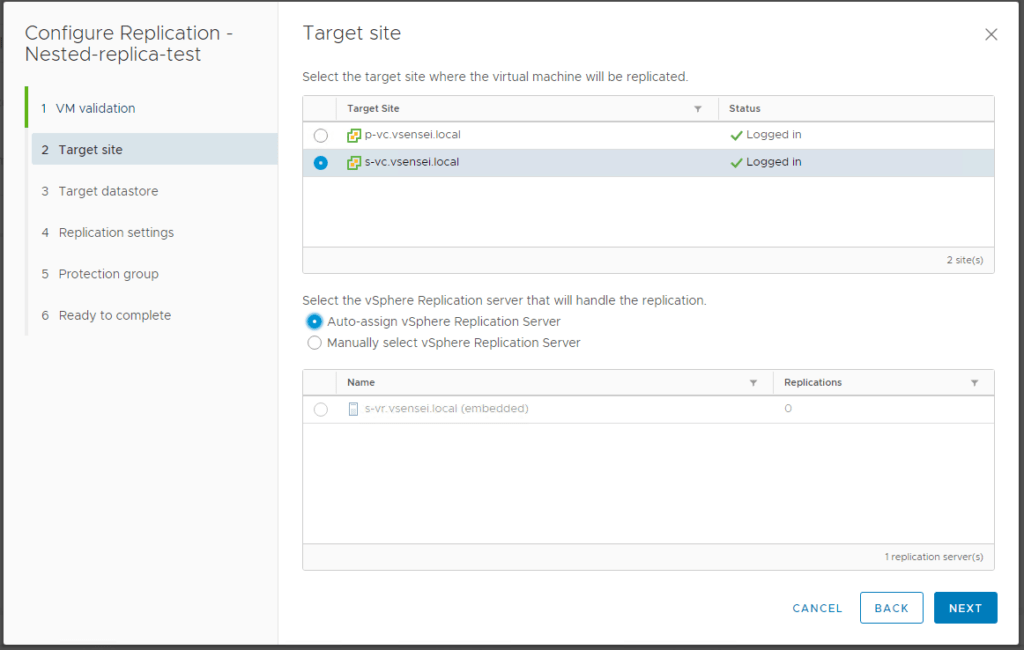Viewport: 1024px width, 650px height.
Task: Choose Auto-assign vSphere Replication Server
Action: pyautogui.click(x=315, y=322)
